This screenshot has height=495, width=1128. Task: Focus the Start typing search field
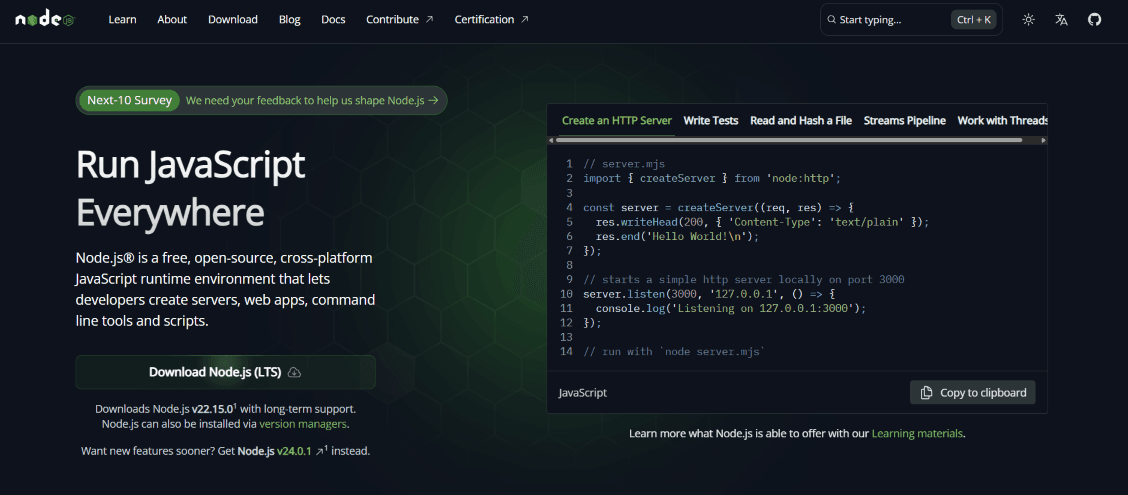point(911,20)
